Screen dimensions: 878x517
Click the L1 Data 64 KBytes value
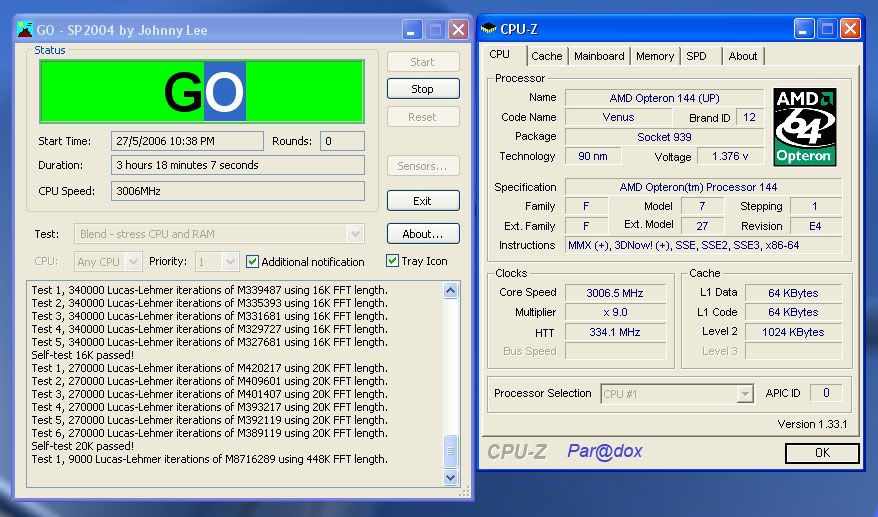coord(793,293)
